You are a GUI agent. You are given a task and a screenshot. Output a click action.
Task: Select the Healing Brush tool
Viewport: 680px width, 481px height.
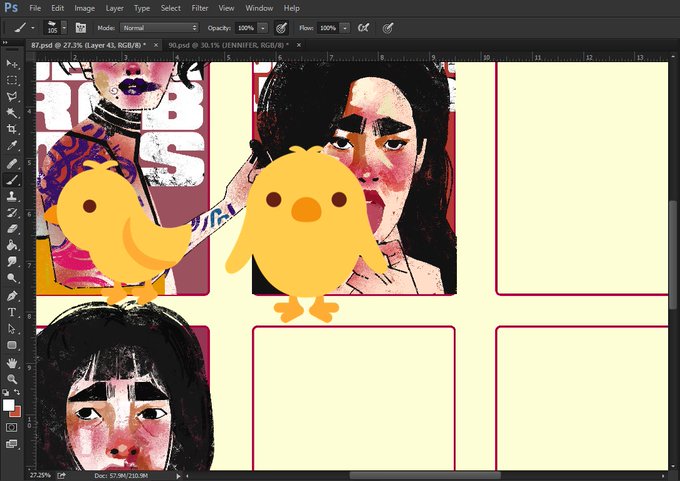pyautogui.click(x=12, y=164)
